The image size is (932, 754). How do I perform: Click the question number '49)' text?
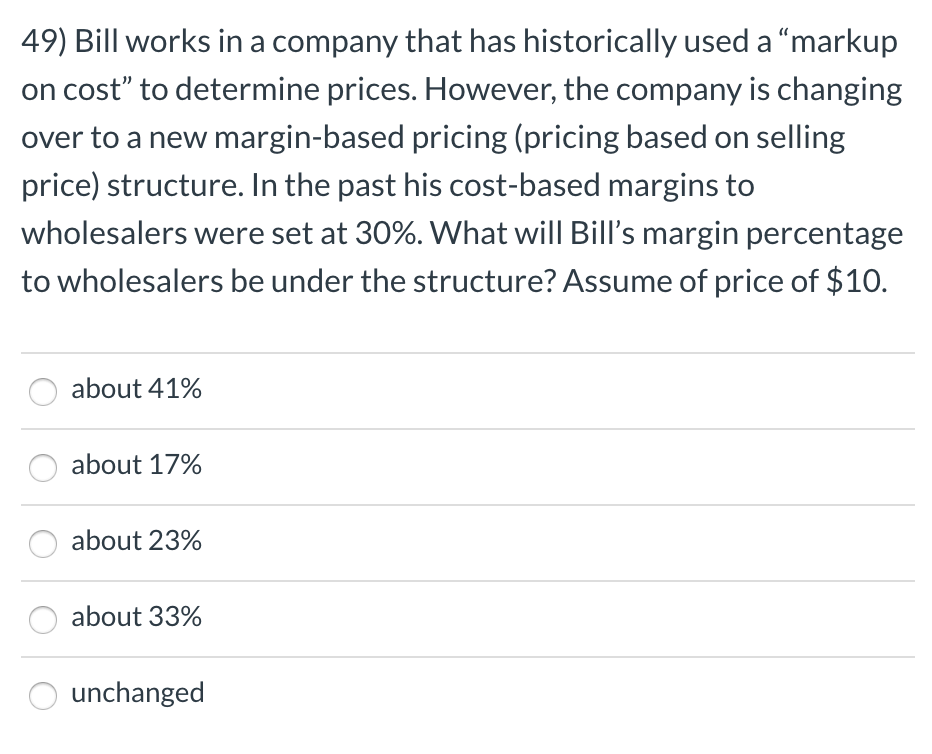pyautogui.click(x=43, y=41)
